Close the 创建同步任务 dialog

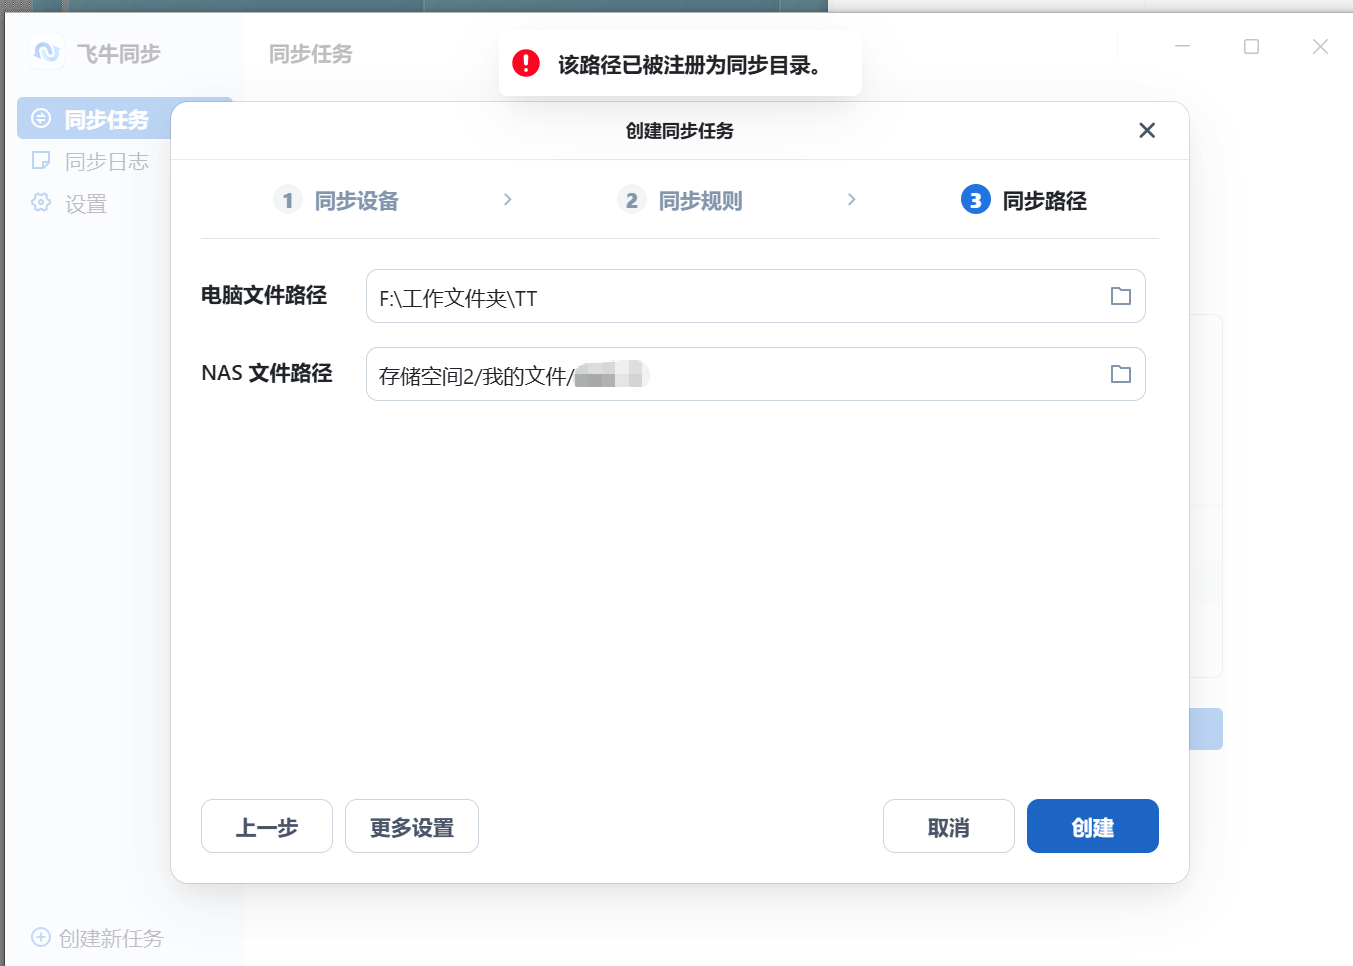pyautogui.click(x=1147, y=131)
